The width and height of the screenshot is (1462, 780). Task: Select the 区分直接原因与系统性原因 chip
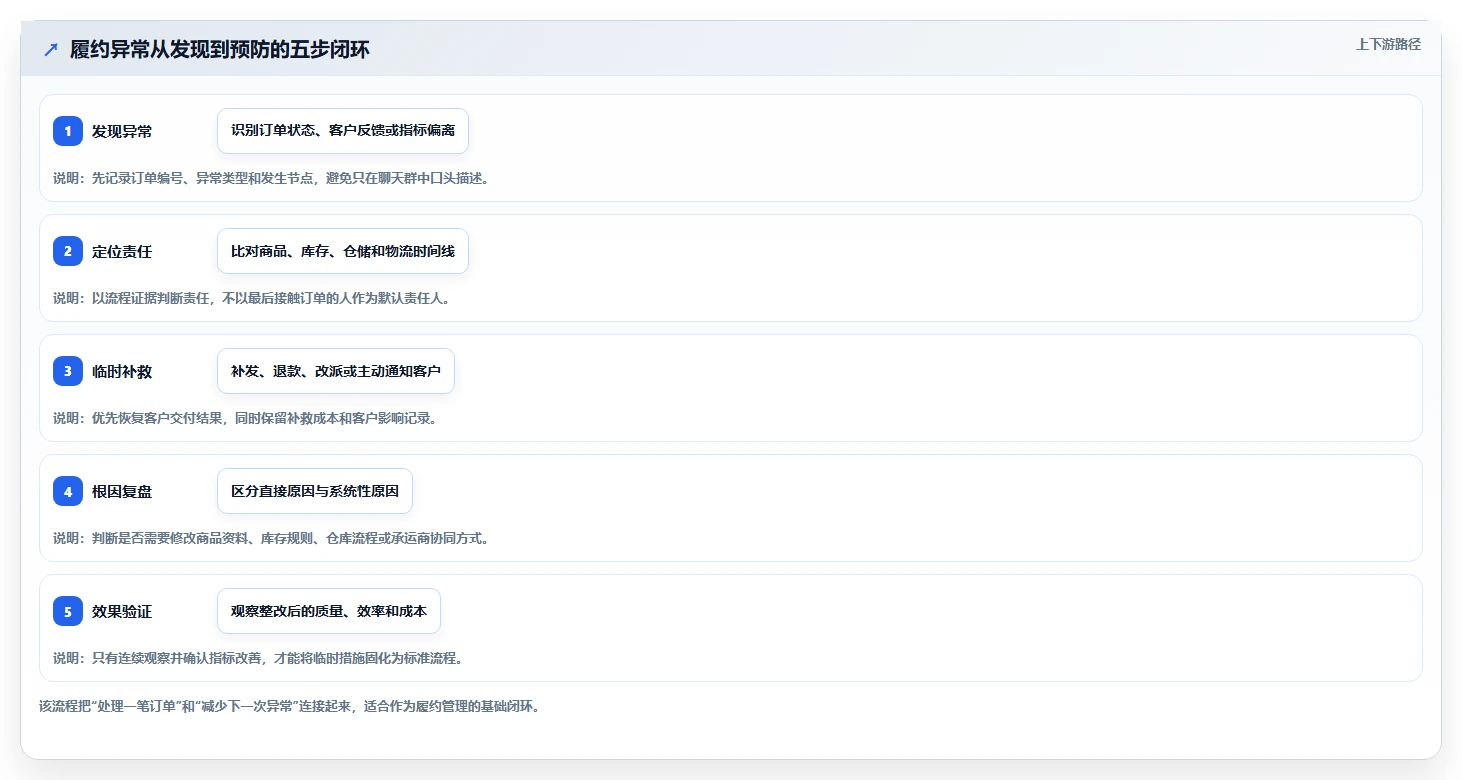315,491
